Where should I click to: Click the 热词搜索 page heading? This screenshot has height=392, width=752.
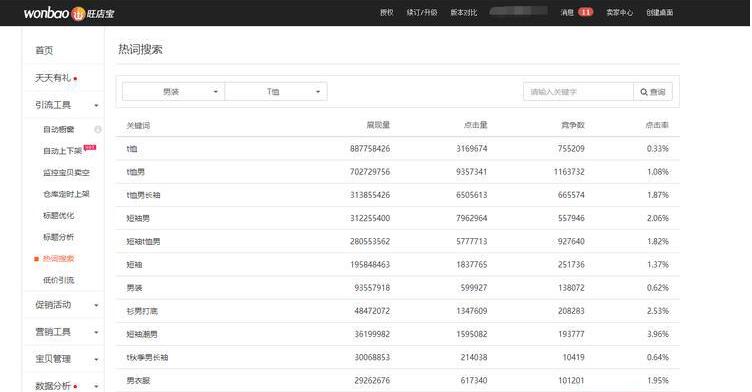pyautogui.click(x=140, y=49)
